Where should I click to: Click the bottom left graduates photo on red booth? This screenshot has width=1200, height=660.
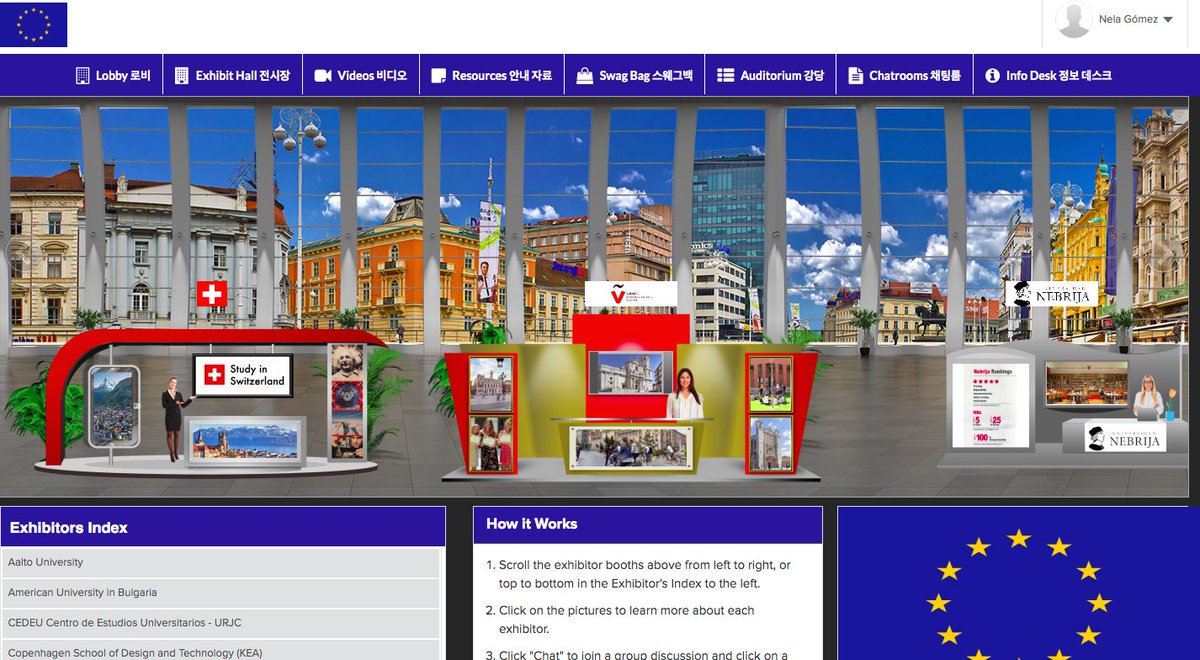[x=491, y=443]
